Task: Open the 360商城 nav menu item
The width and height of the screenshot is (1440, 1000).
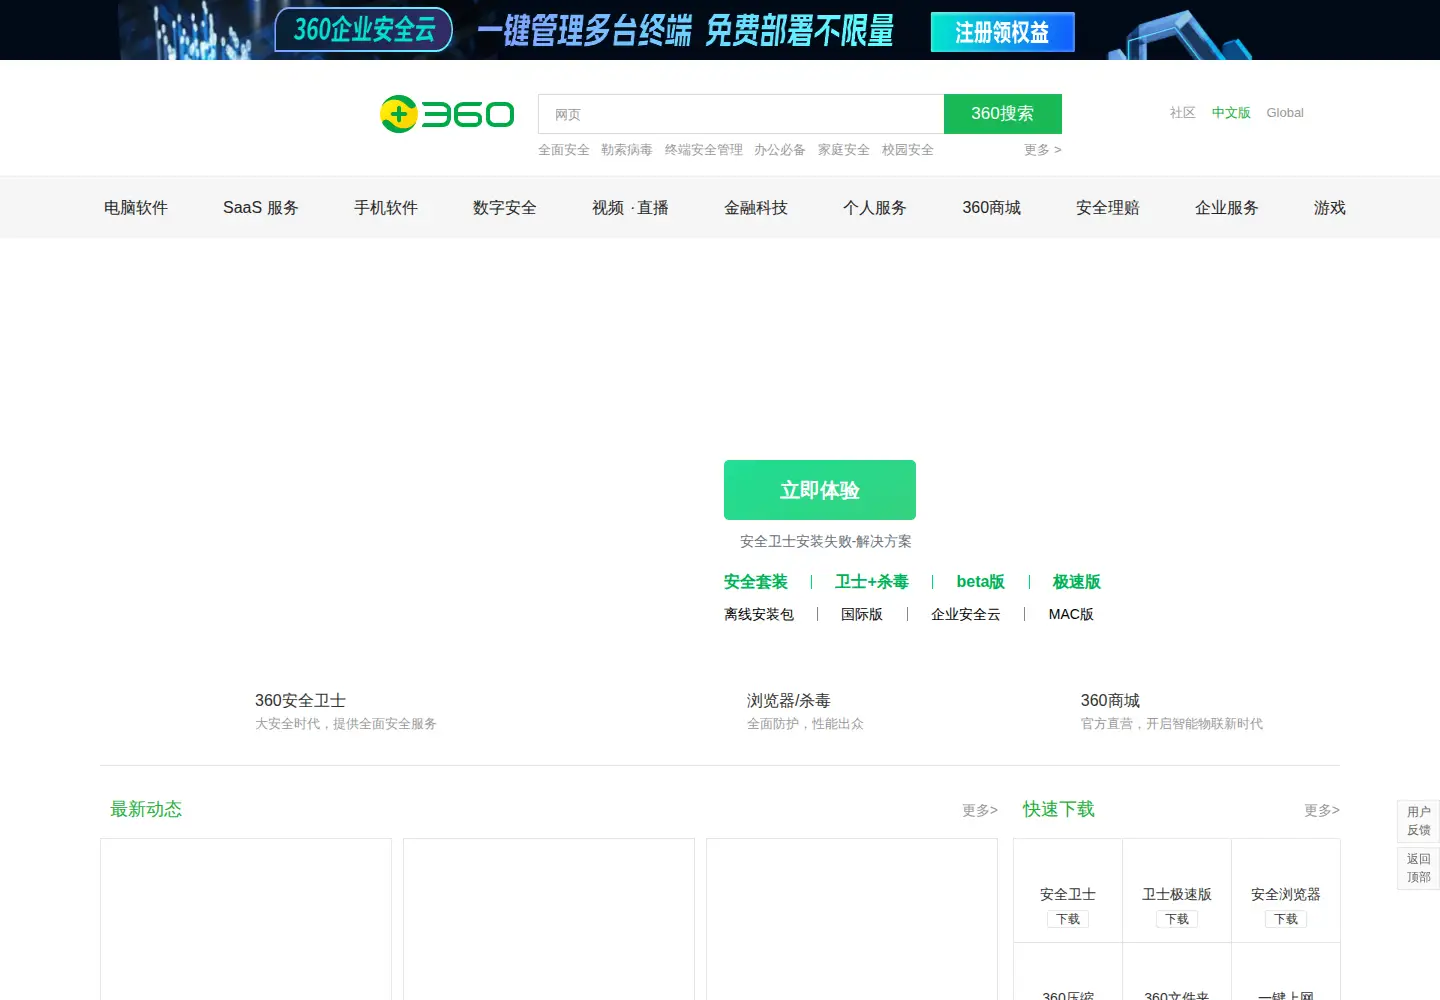Action: point(992,208)
